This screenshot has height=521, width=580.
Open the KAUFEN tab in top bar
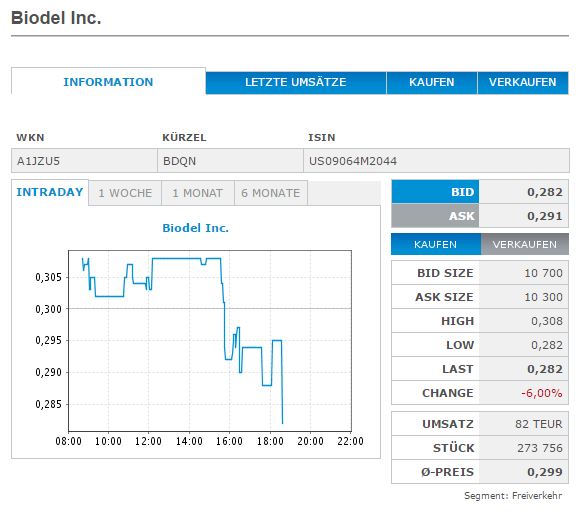click(x=432, y=82)
